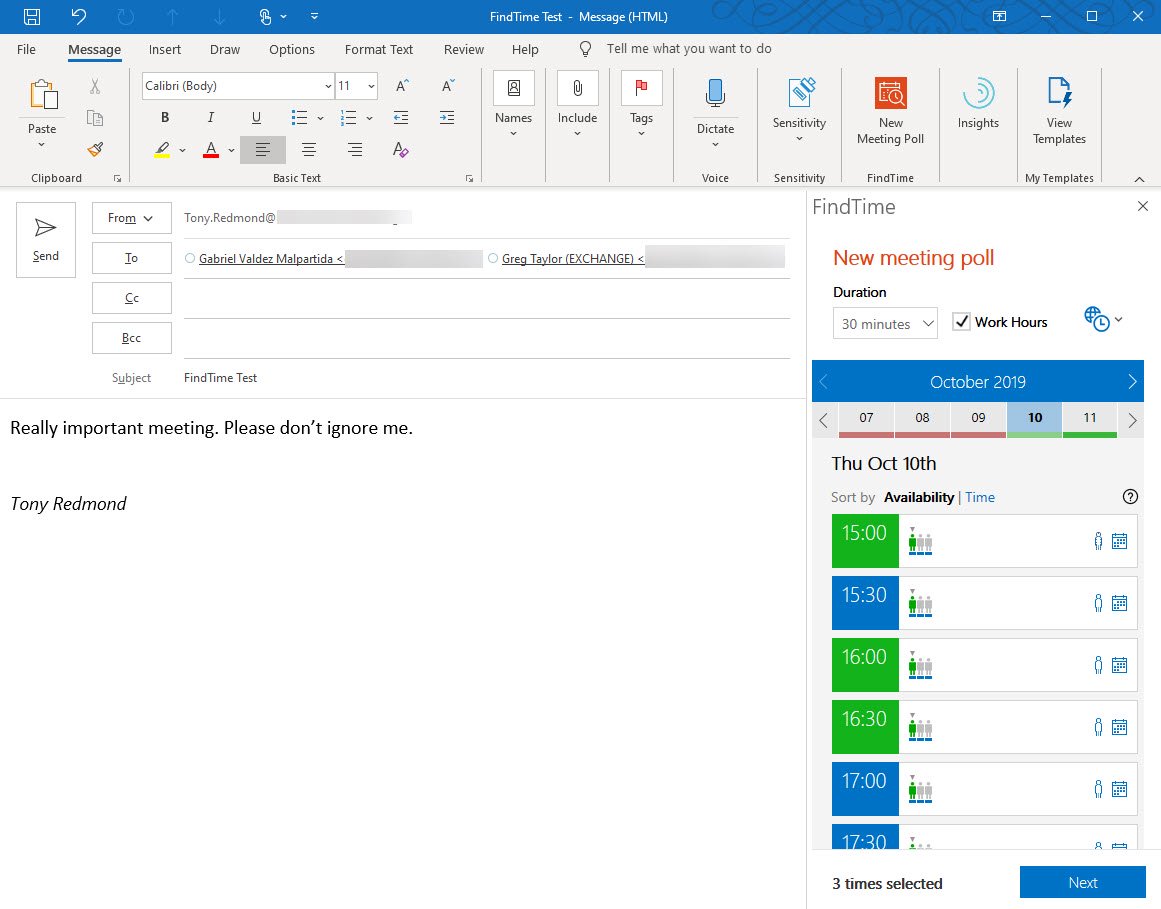Viewport: 1161px width, 909px height.
Task: Click the Paste clipboard icon
Action: [43, 95]
